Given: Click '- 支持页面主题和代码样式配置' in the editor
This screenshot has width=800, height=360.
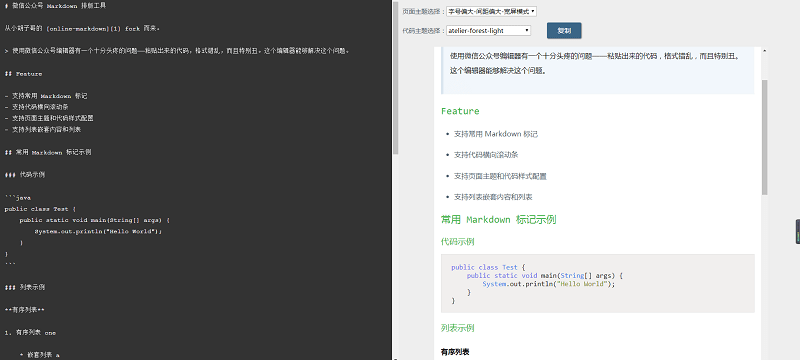Looking at the screenshot, I should tap(49, 118).
